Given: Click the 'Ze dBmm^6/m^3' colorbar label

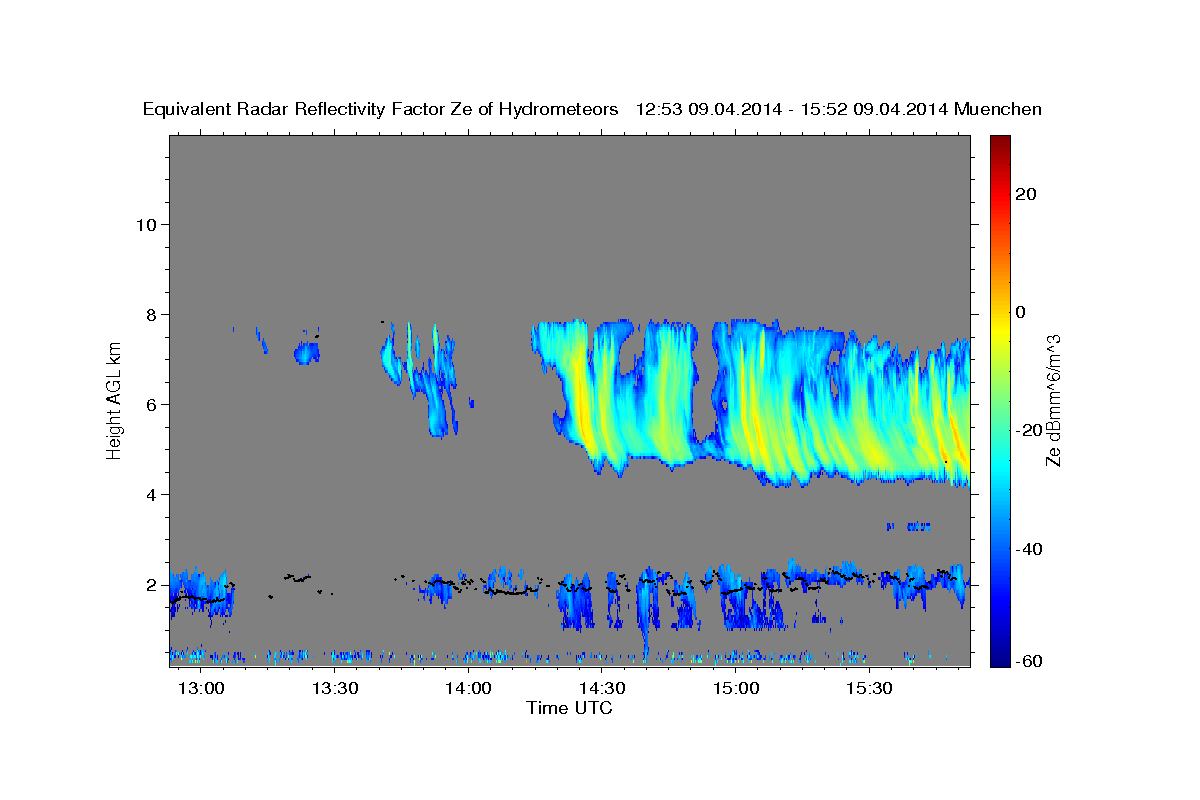Looking at the screenshot, I should click(1052, 400).
